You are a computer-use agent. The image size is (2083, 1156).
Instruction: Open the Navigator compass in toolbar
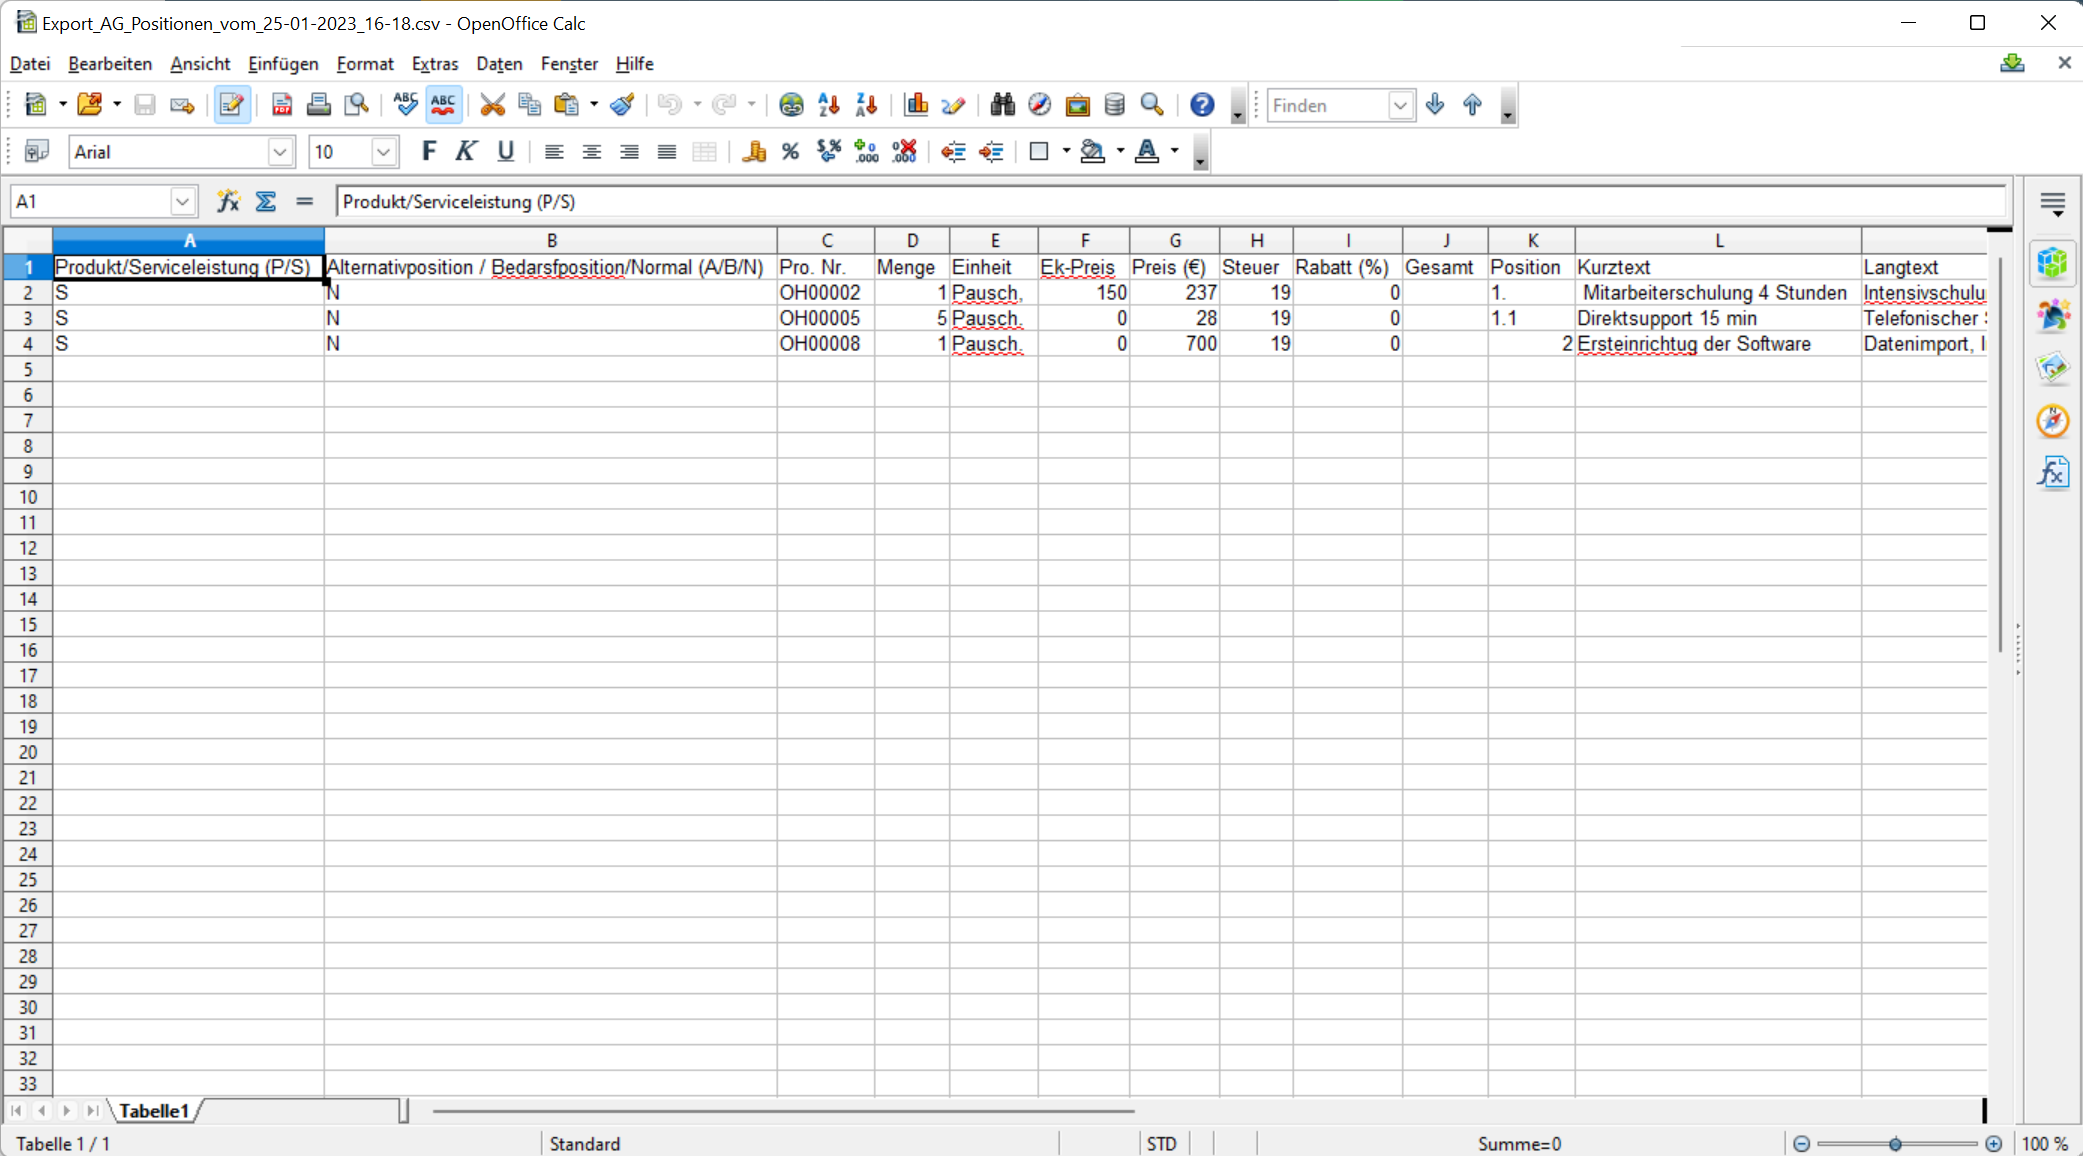point(1040,105)
